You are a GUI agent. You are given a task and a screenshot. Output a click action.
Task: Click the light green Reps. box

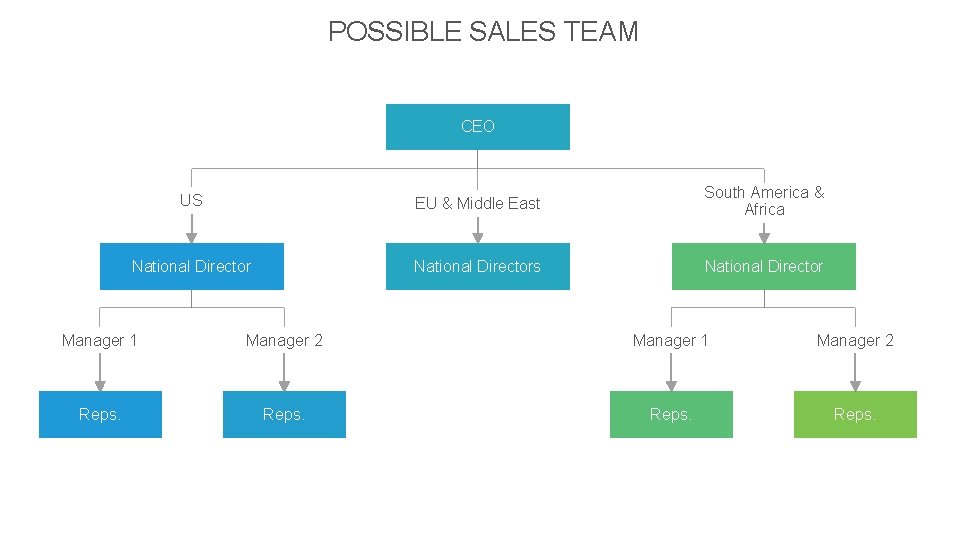855,414
